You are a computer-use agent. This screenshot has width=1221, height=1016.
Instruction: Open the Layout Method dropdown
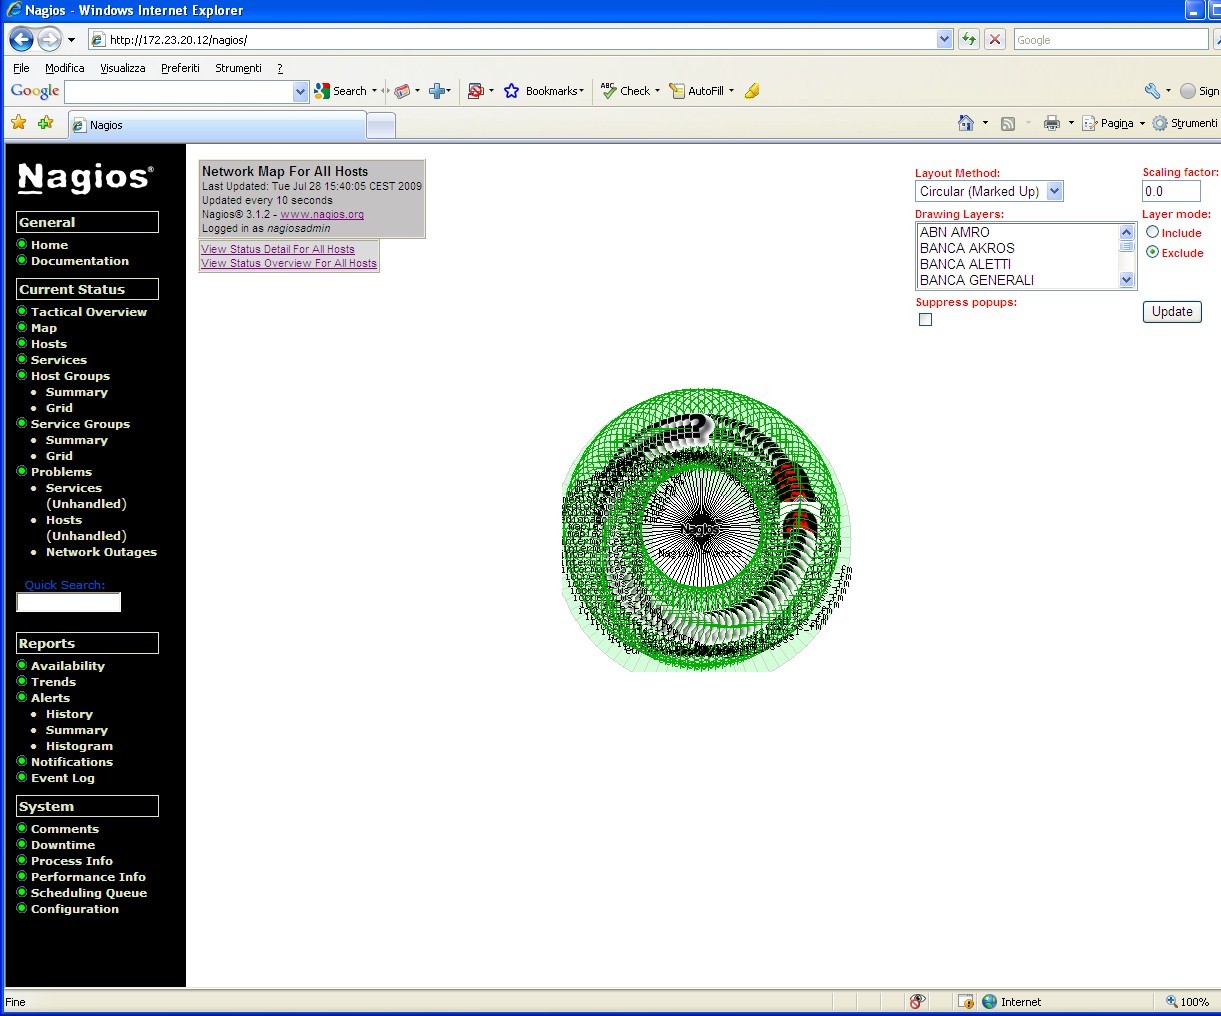(x=1055, y=191)
